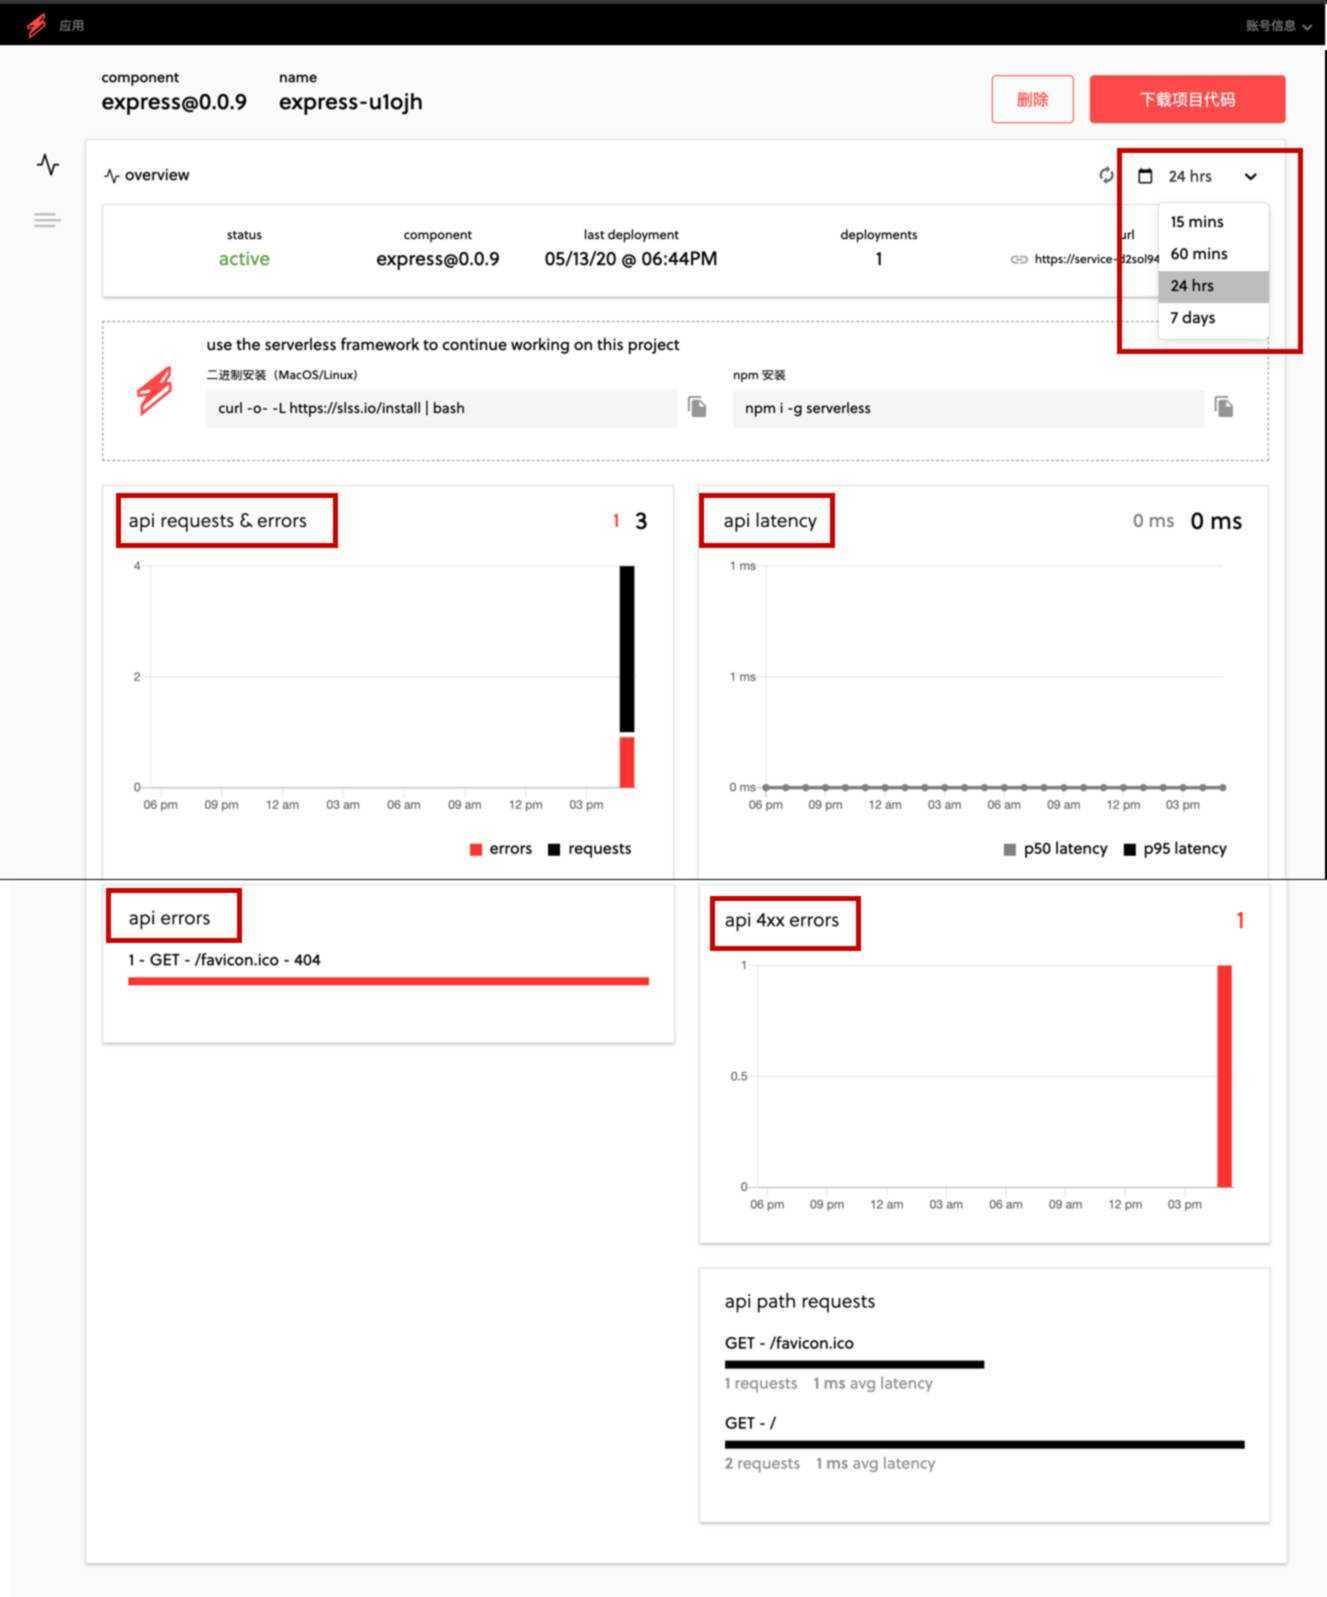Screen dimensions: 1327x1597
Task: Open the https://service URL link
Action: pyautogui.click(x=1096, y=259)
